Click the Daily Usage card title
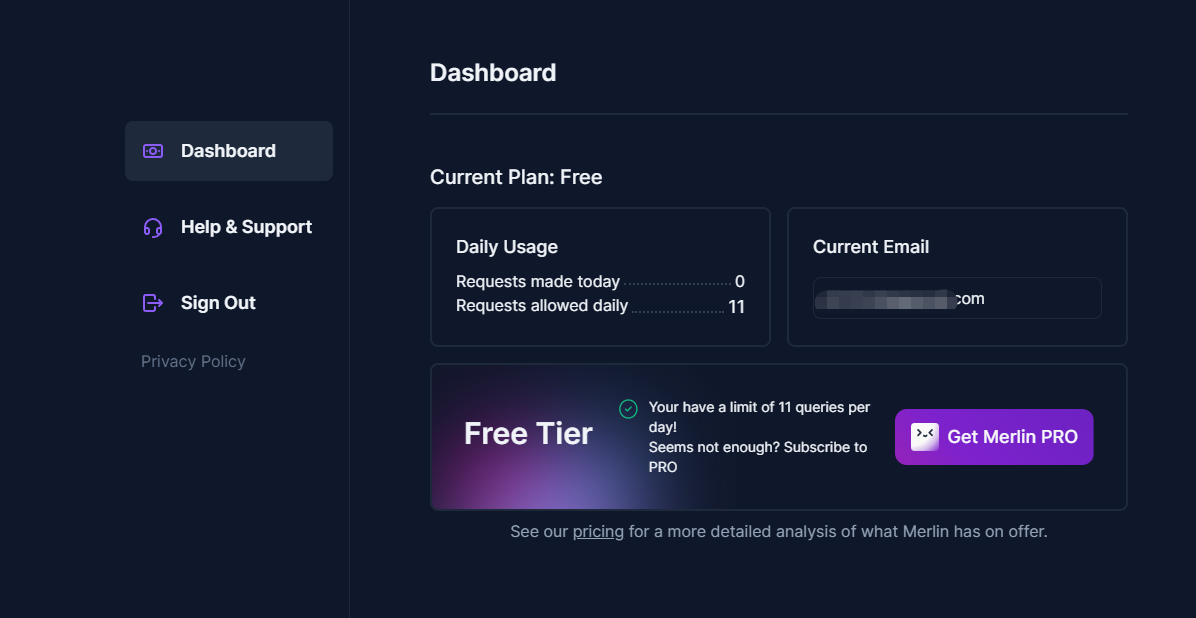The width and height of the screenshot is (1196, 618). pos(506,247)
